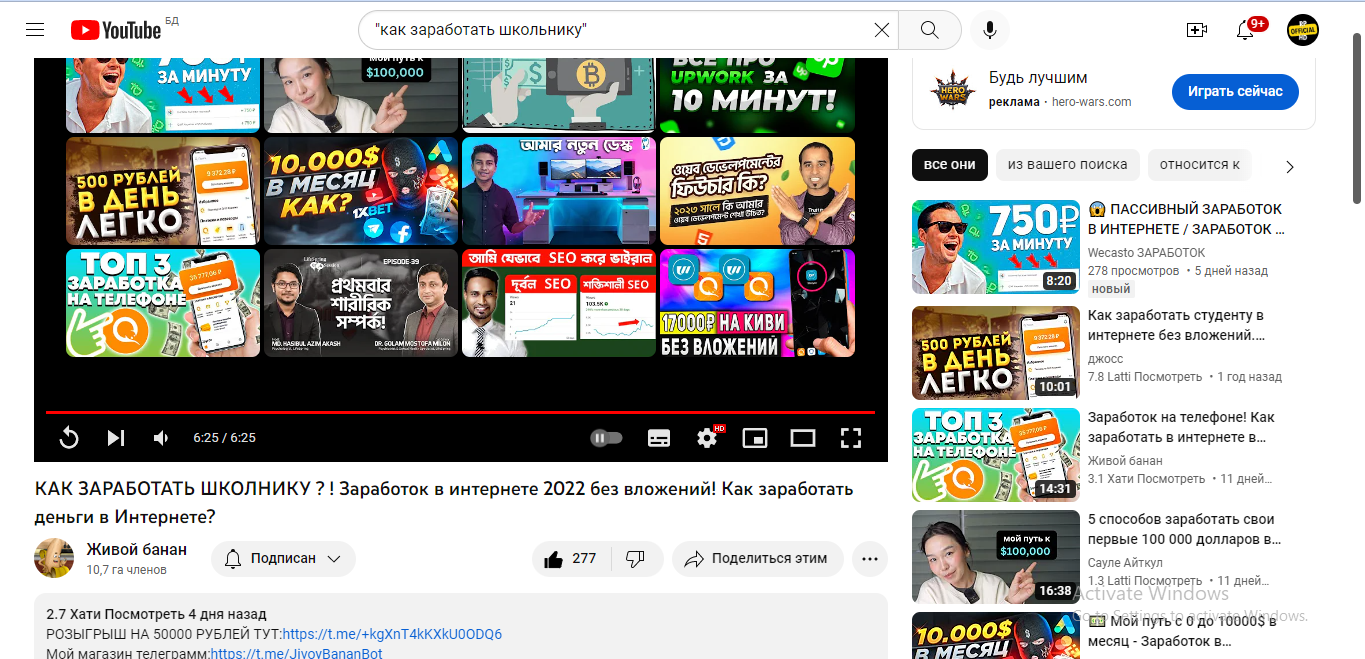Open notifications bell with 9+ badge
This screenshot has width=1365, height=659.
pos(1246,30)
